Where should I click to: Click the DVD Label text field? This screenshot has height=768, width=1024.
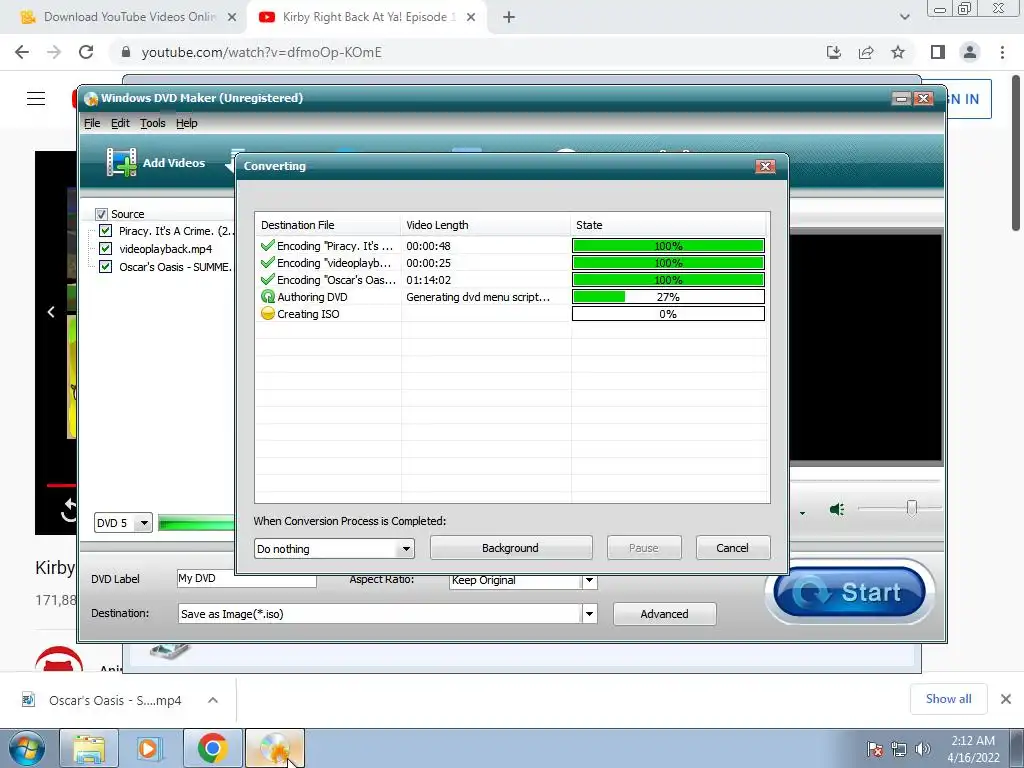tap(247, 577)
